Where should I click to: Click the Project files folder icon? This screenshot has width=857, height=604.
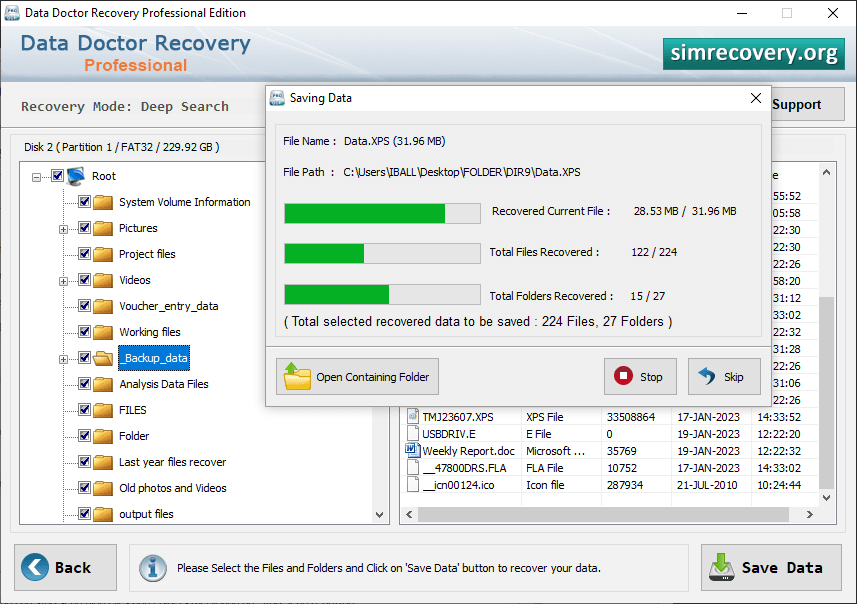103,254
